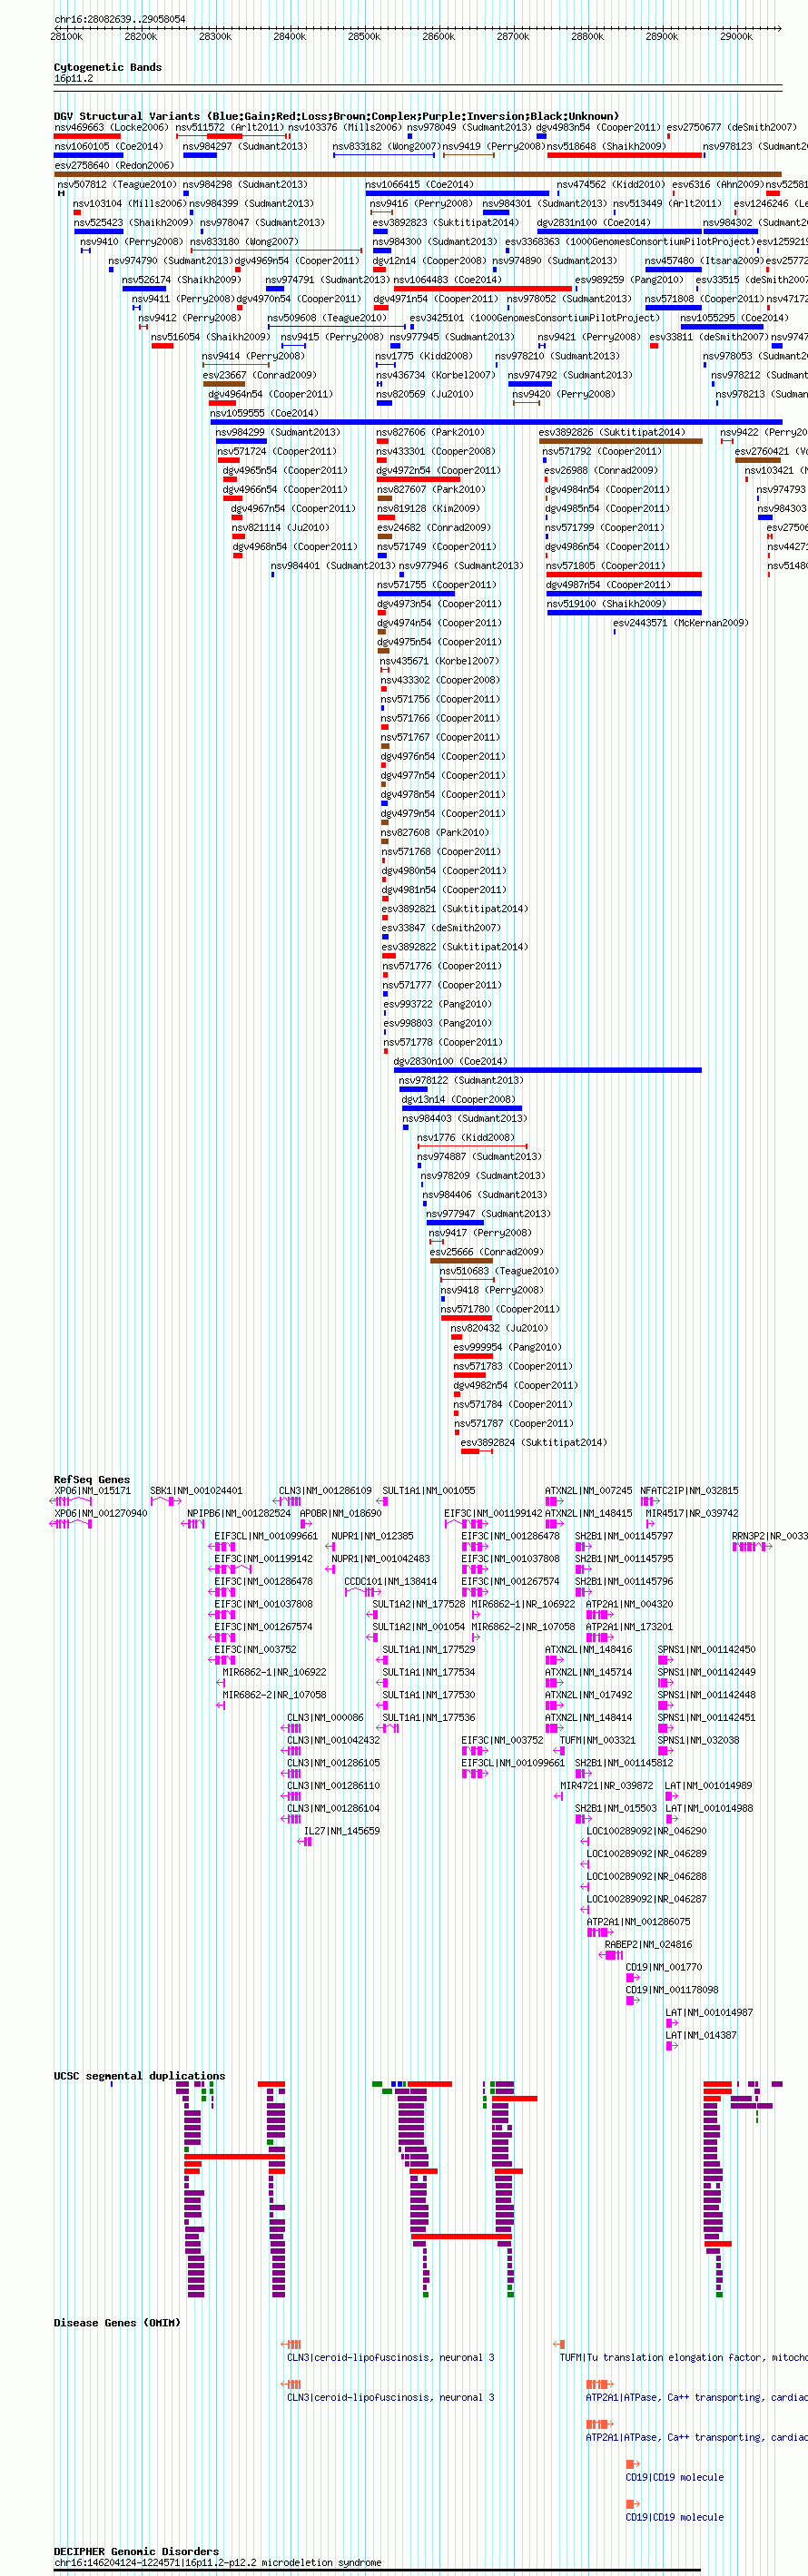Select variant nsv820432 (Ju2010)
Image resolution: width=808 pixels, height=2576 pixels.
click(499, 1328)
